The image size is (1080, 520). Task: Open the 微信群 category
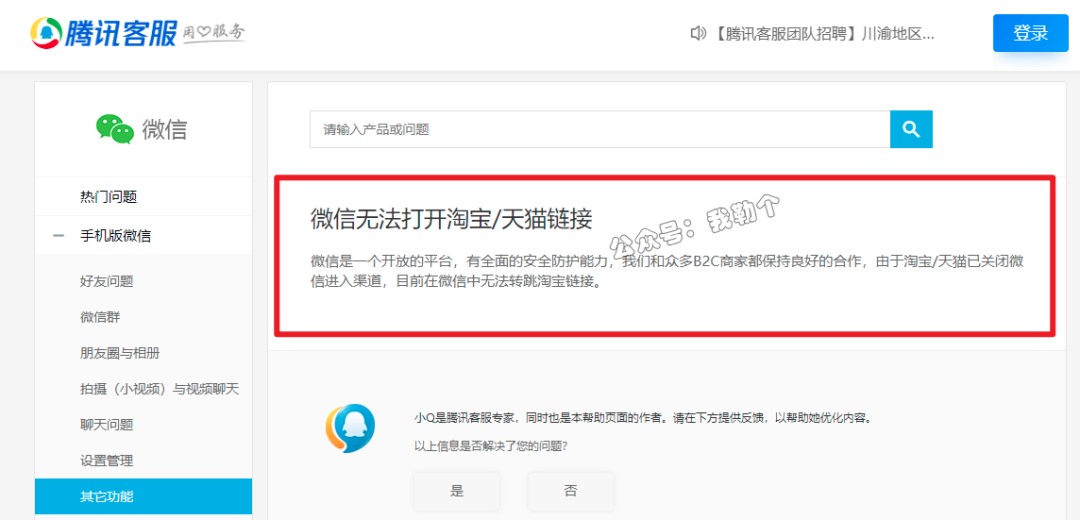[x=101, y=318]
